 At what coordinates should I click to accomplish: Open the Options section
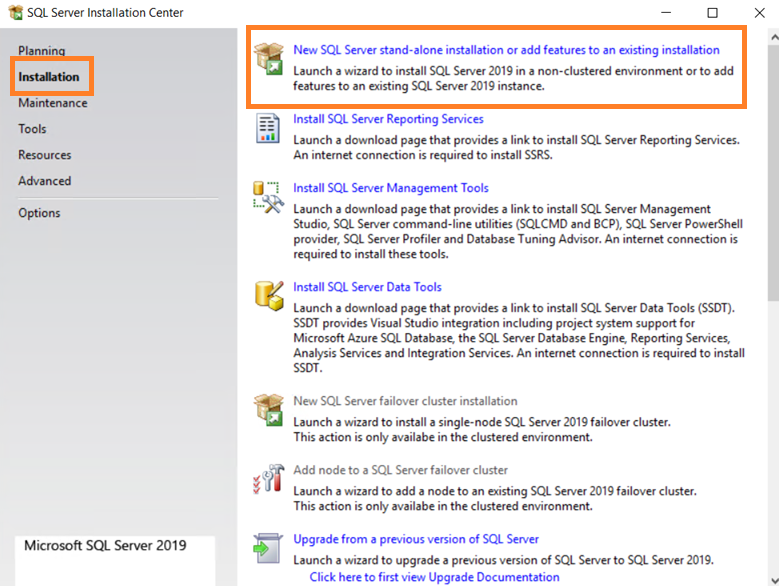point(39,213)
